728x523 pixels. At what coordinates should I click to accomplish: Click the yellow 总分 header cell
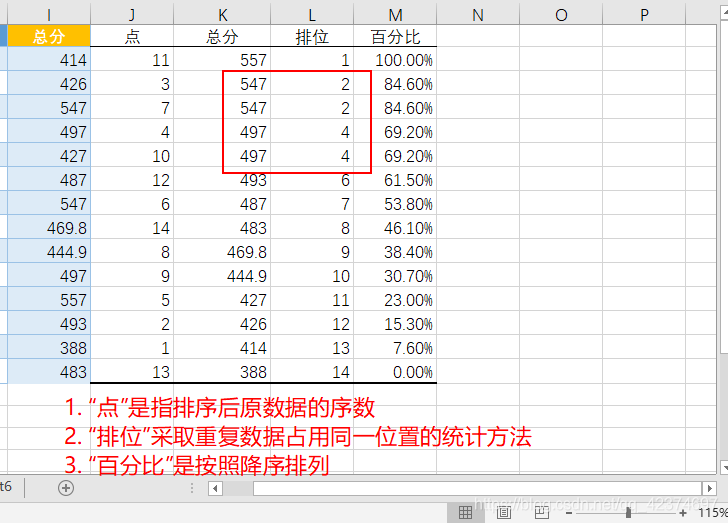click(49, 36)
